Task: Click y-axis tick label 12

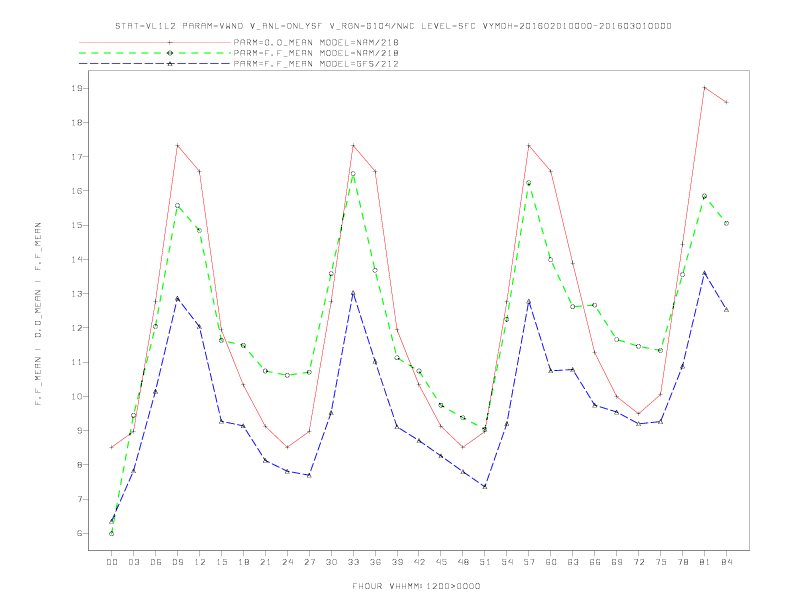Action: point(77,328)
